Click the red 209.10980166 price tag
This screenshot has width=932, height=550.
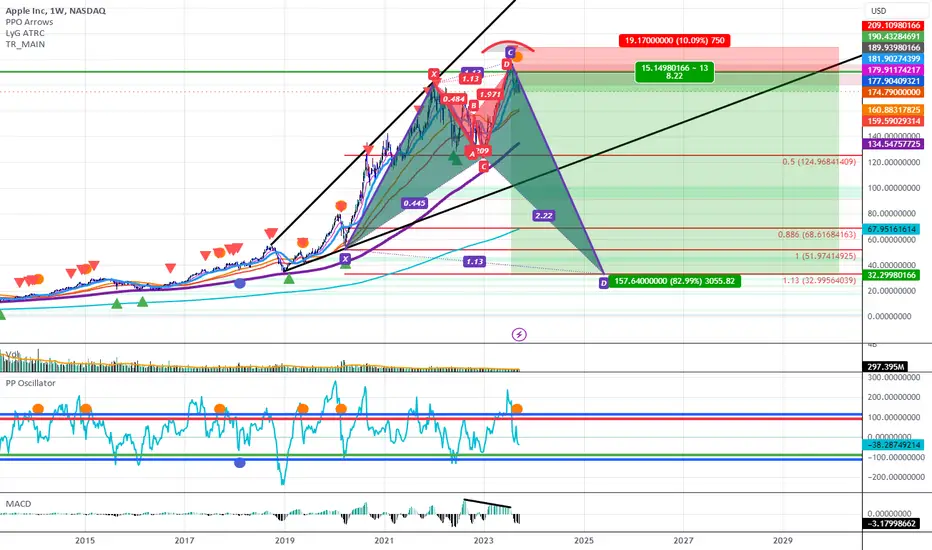893,26
